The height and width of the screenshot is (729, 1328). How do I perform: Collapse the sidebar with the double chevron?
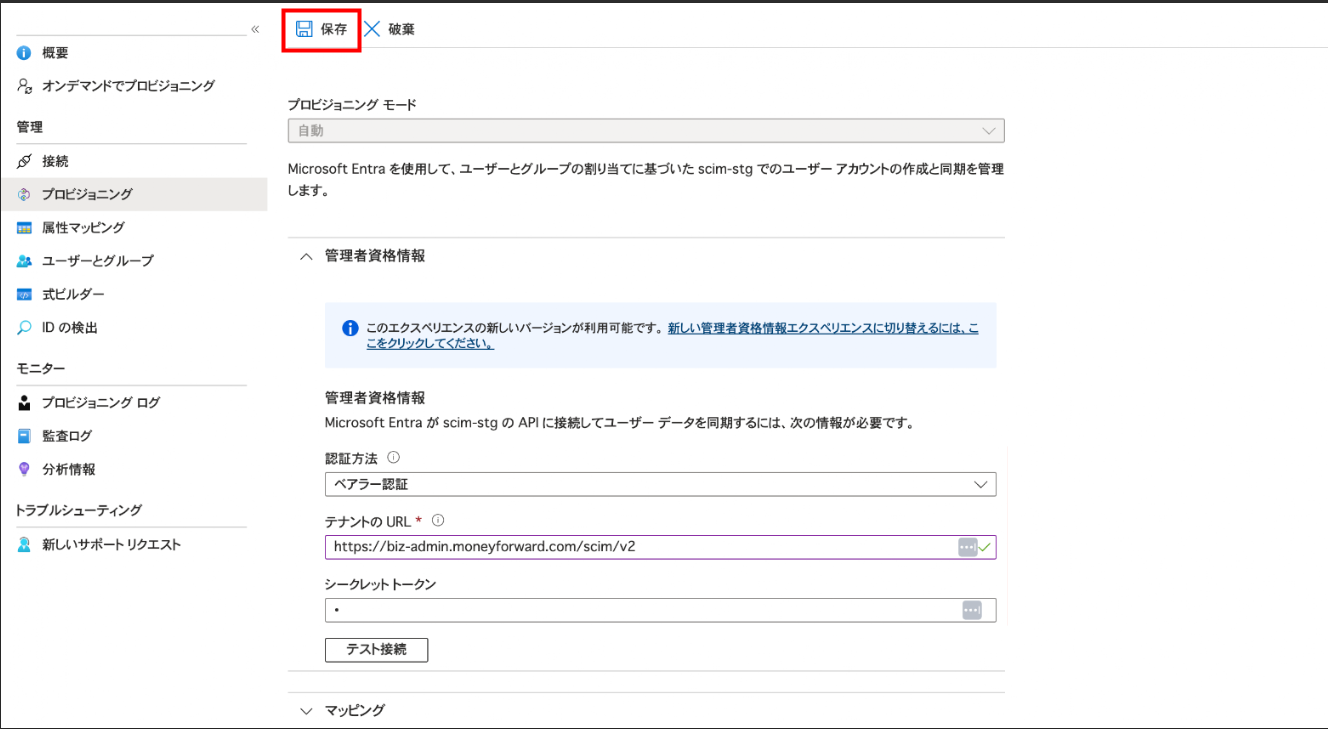pos(255,30)
